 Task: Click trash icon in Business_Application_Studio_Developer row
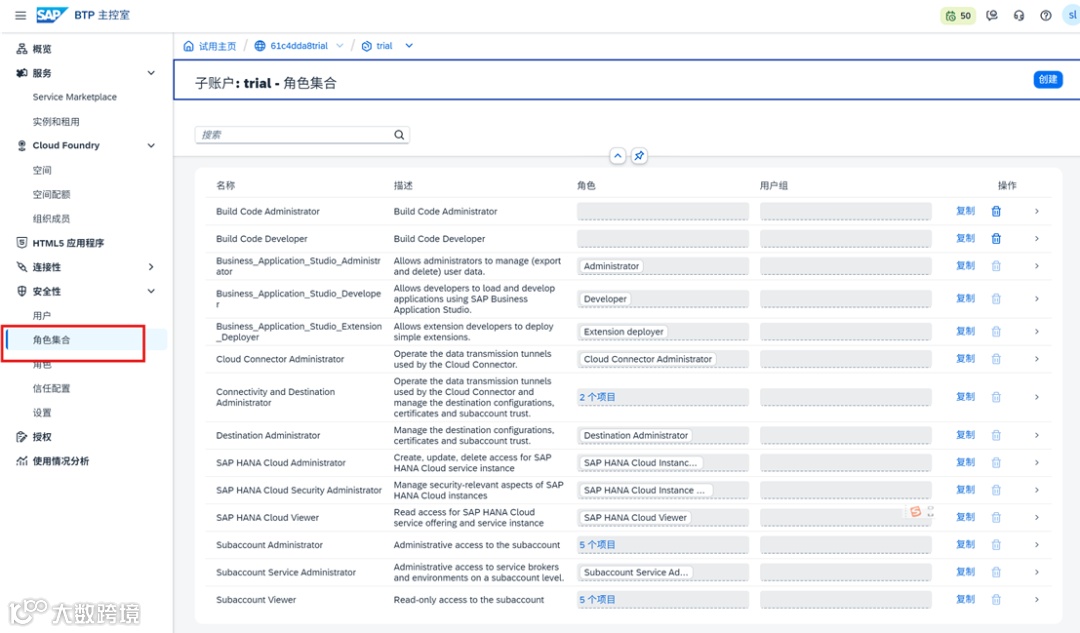pos(996,299)
